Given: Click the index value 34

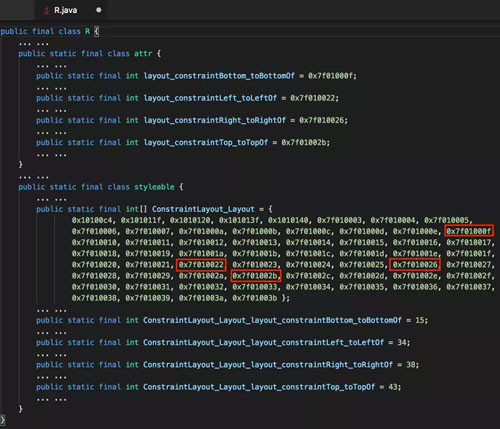Looking at the screenshot, I should 402,343.
